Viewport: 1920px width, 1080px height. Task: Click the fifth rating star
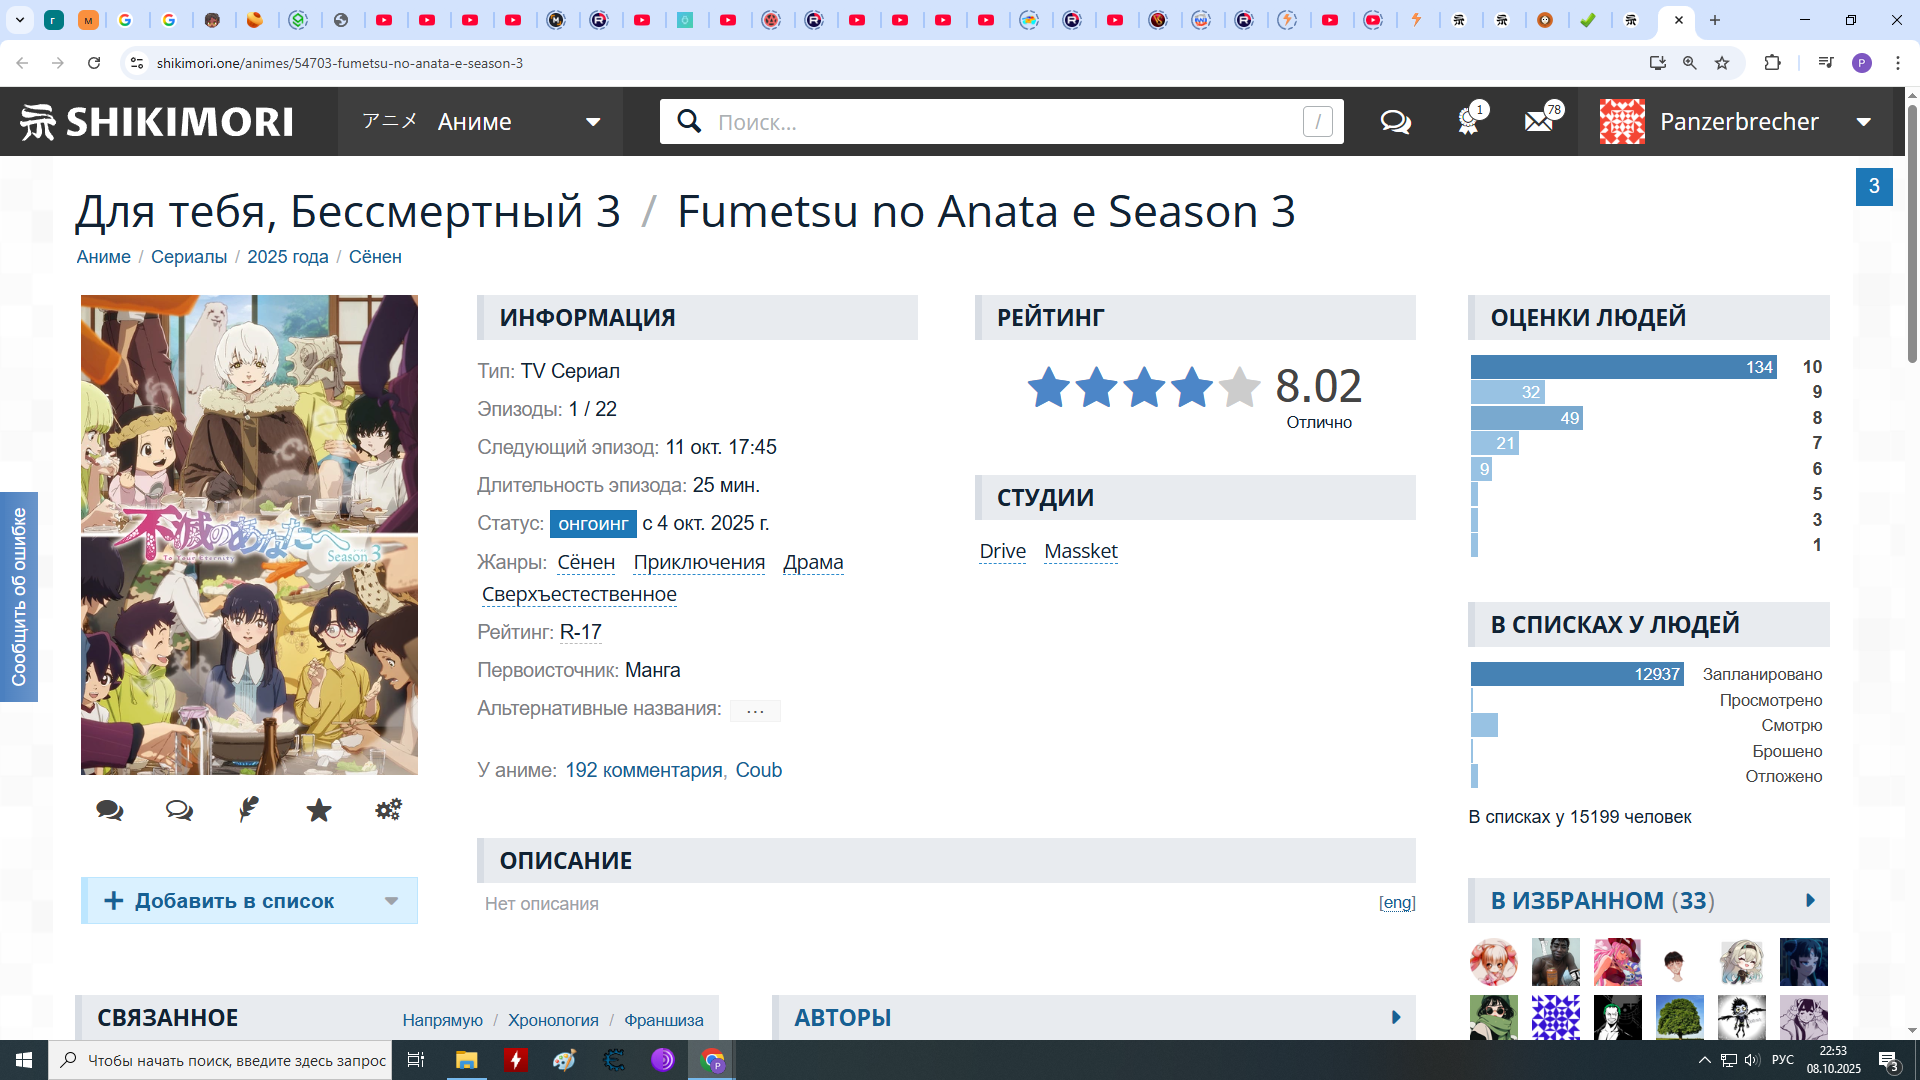click(x=1239, y=387)
